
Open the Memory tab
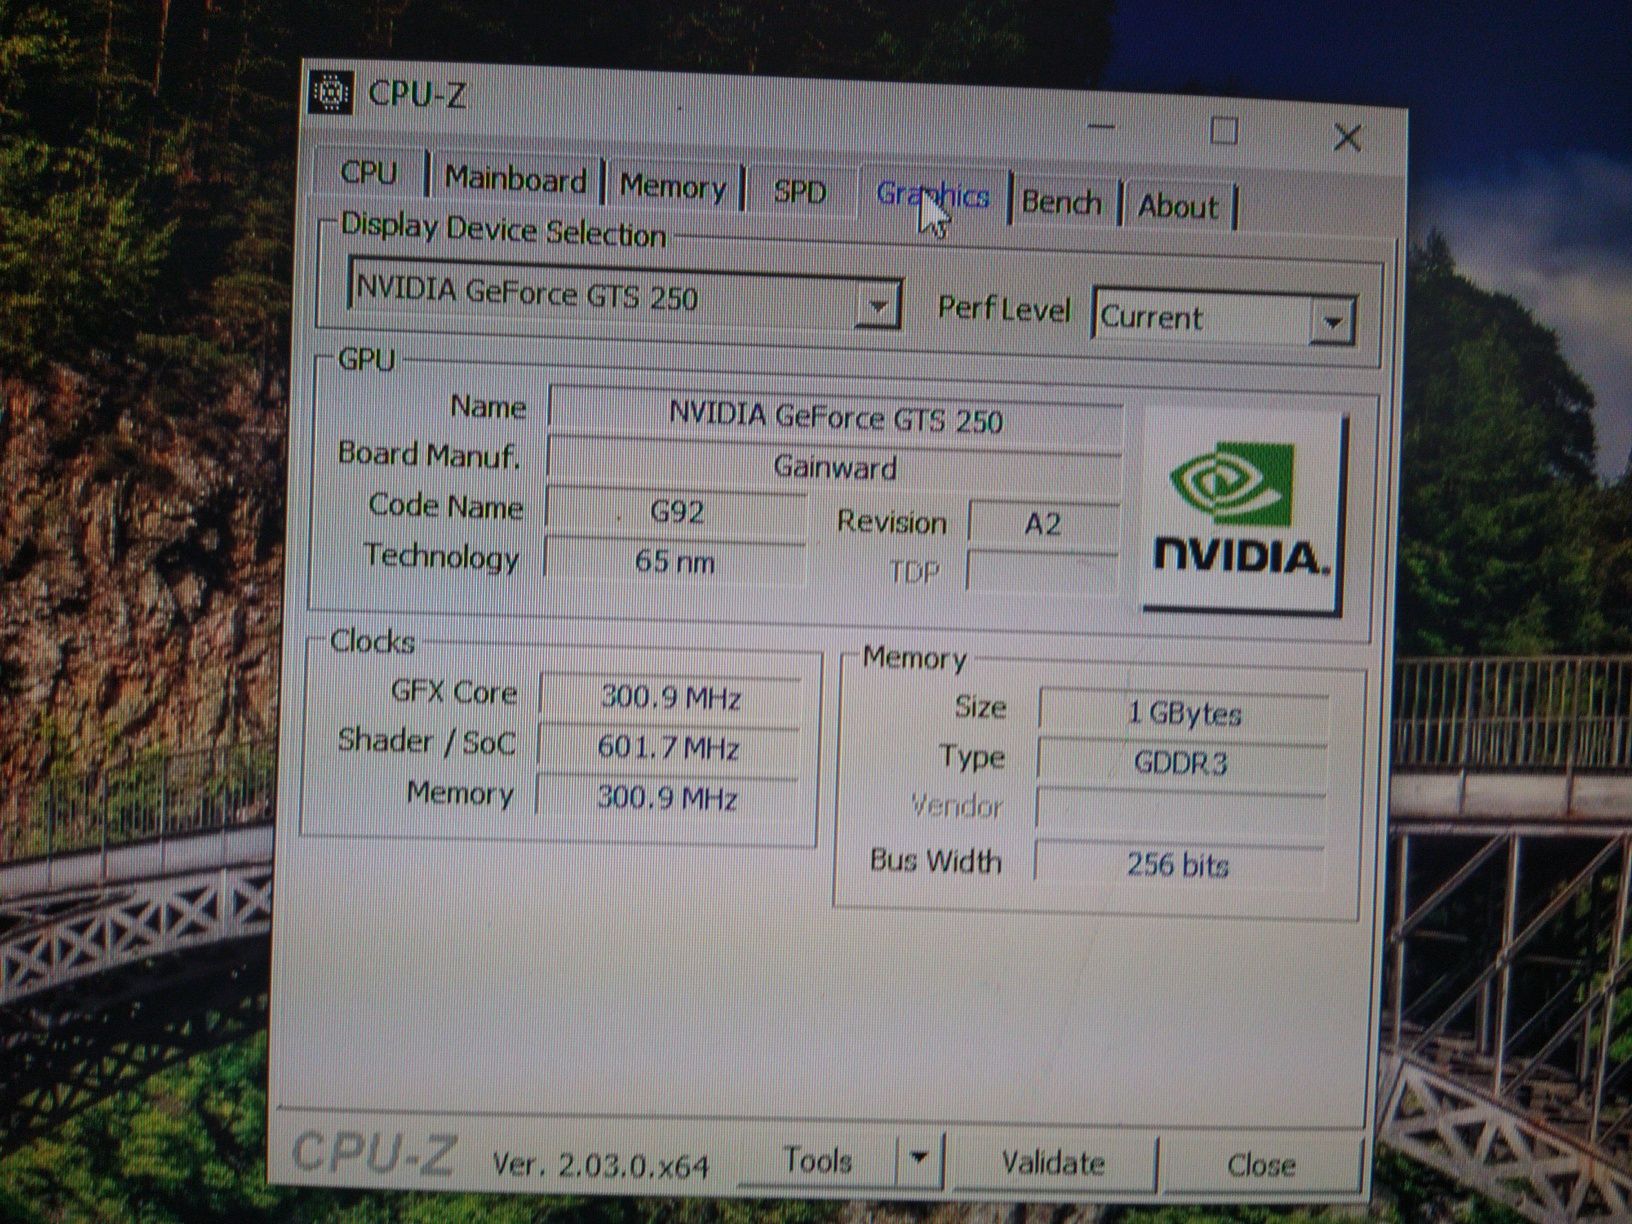tap(673, 186)
